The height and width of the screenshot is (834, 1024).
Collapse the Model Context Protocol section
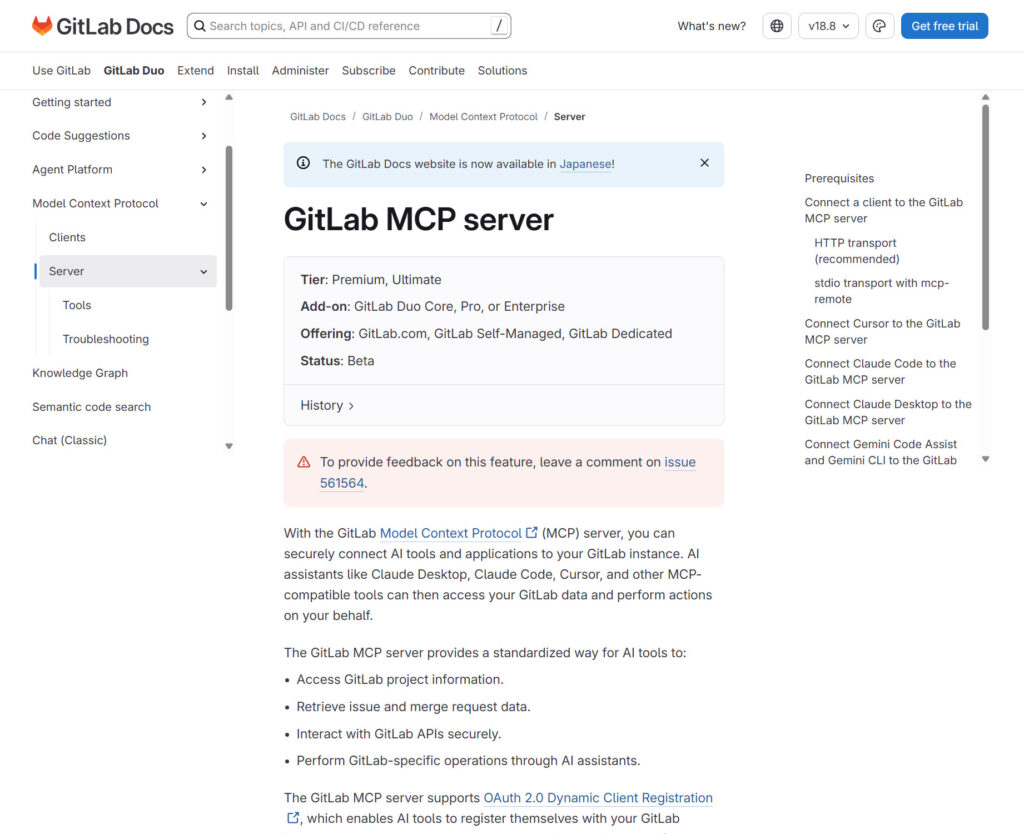[x=204, y=204]
